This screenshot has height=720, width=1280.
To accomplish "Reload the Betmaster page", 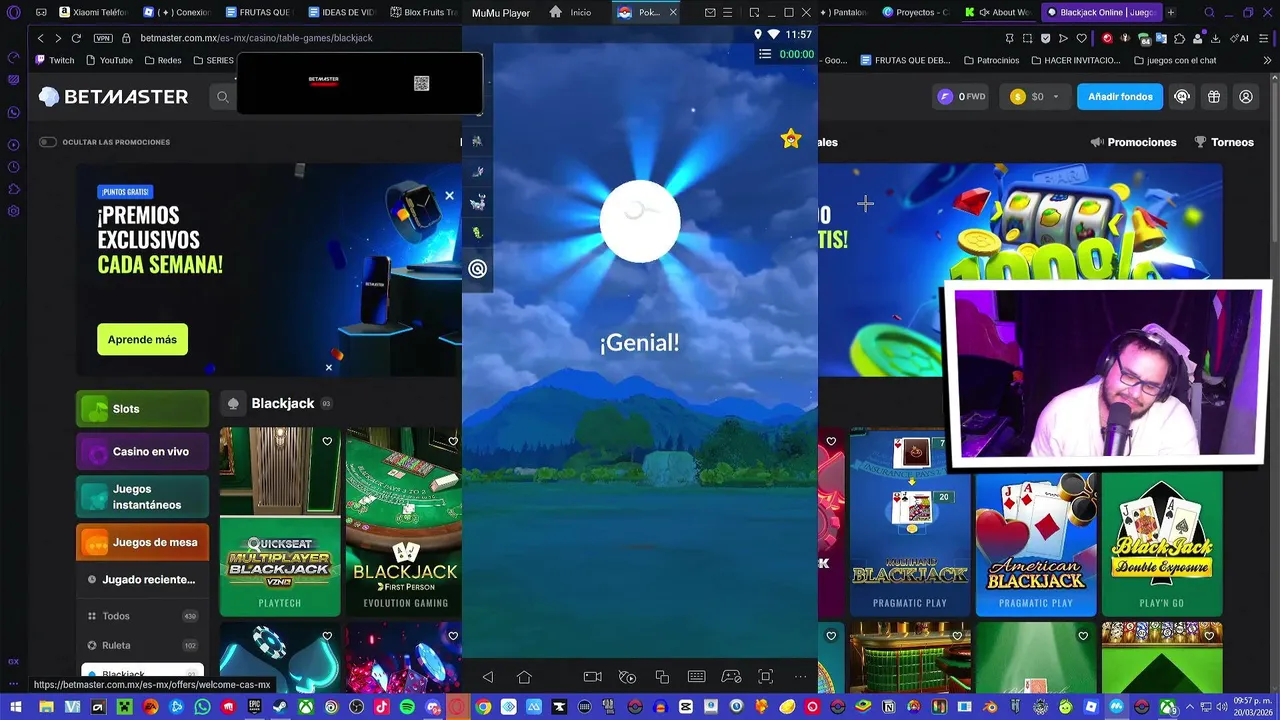I will [x=76, y=38].
